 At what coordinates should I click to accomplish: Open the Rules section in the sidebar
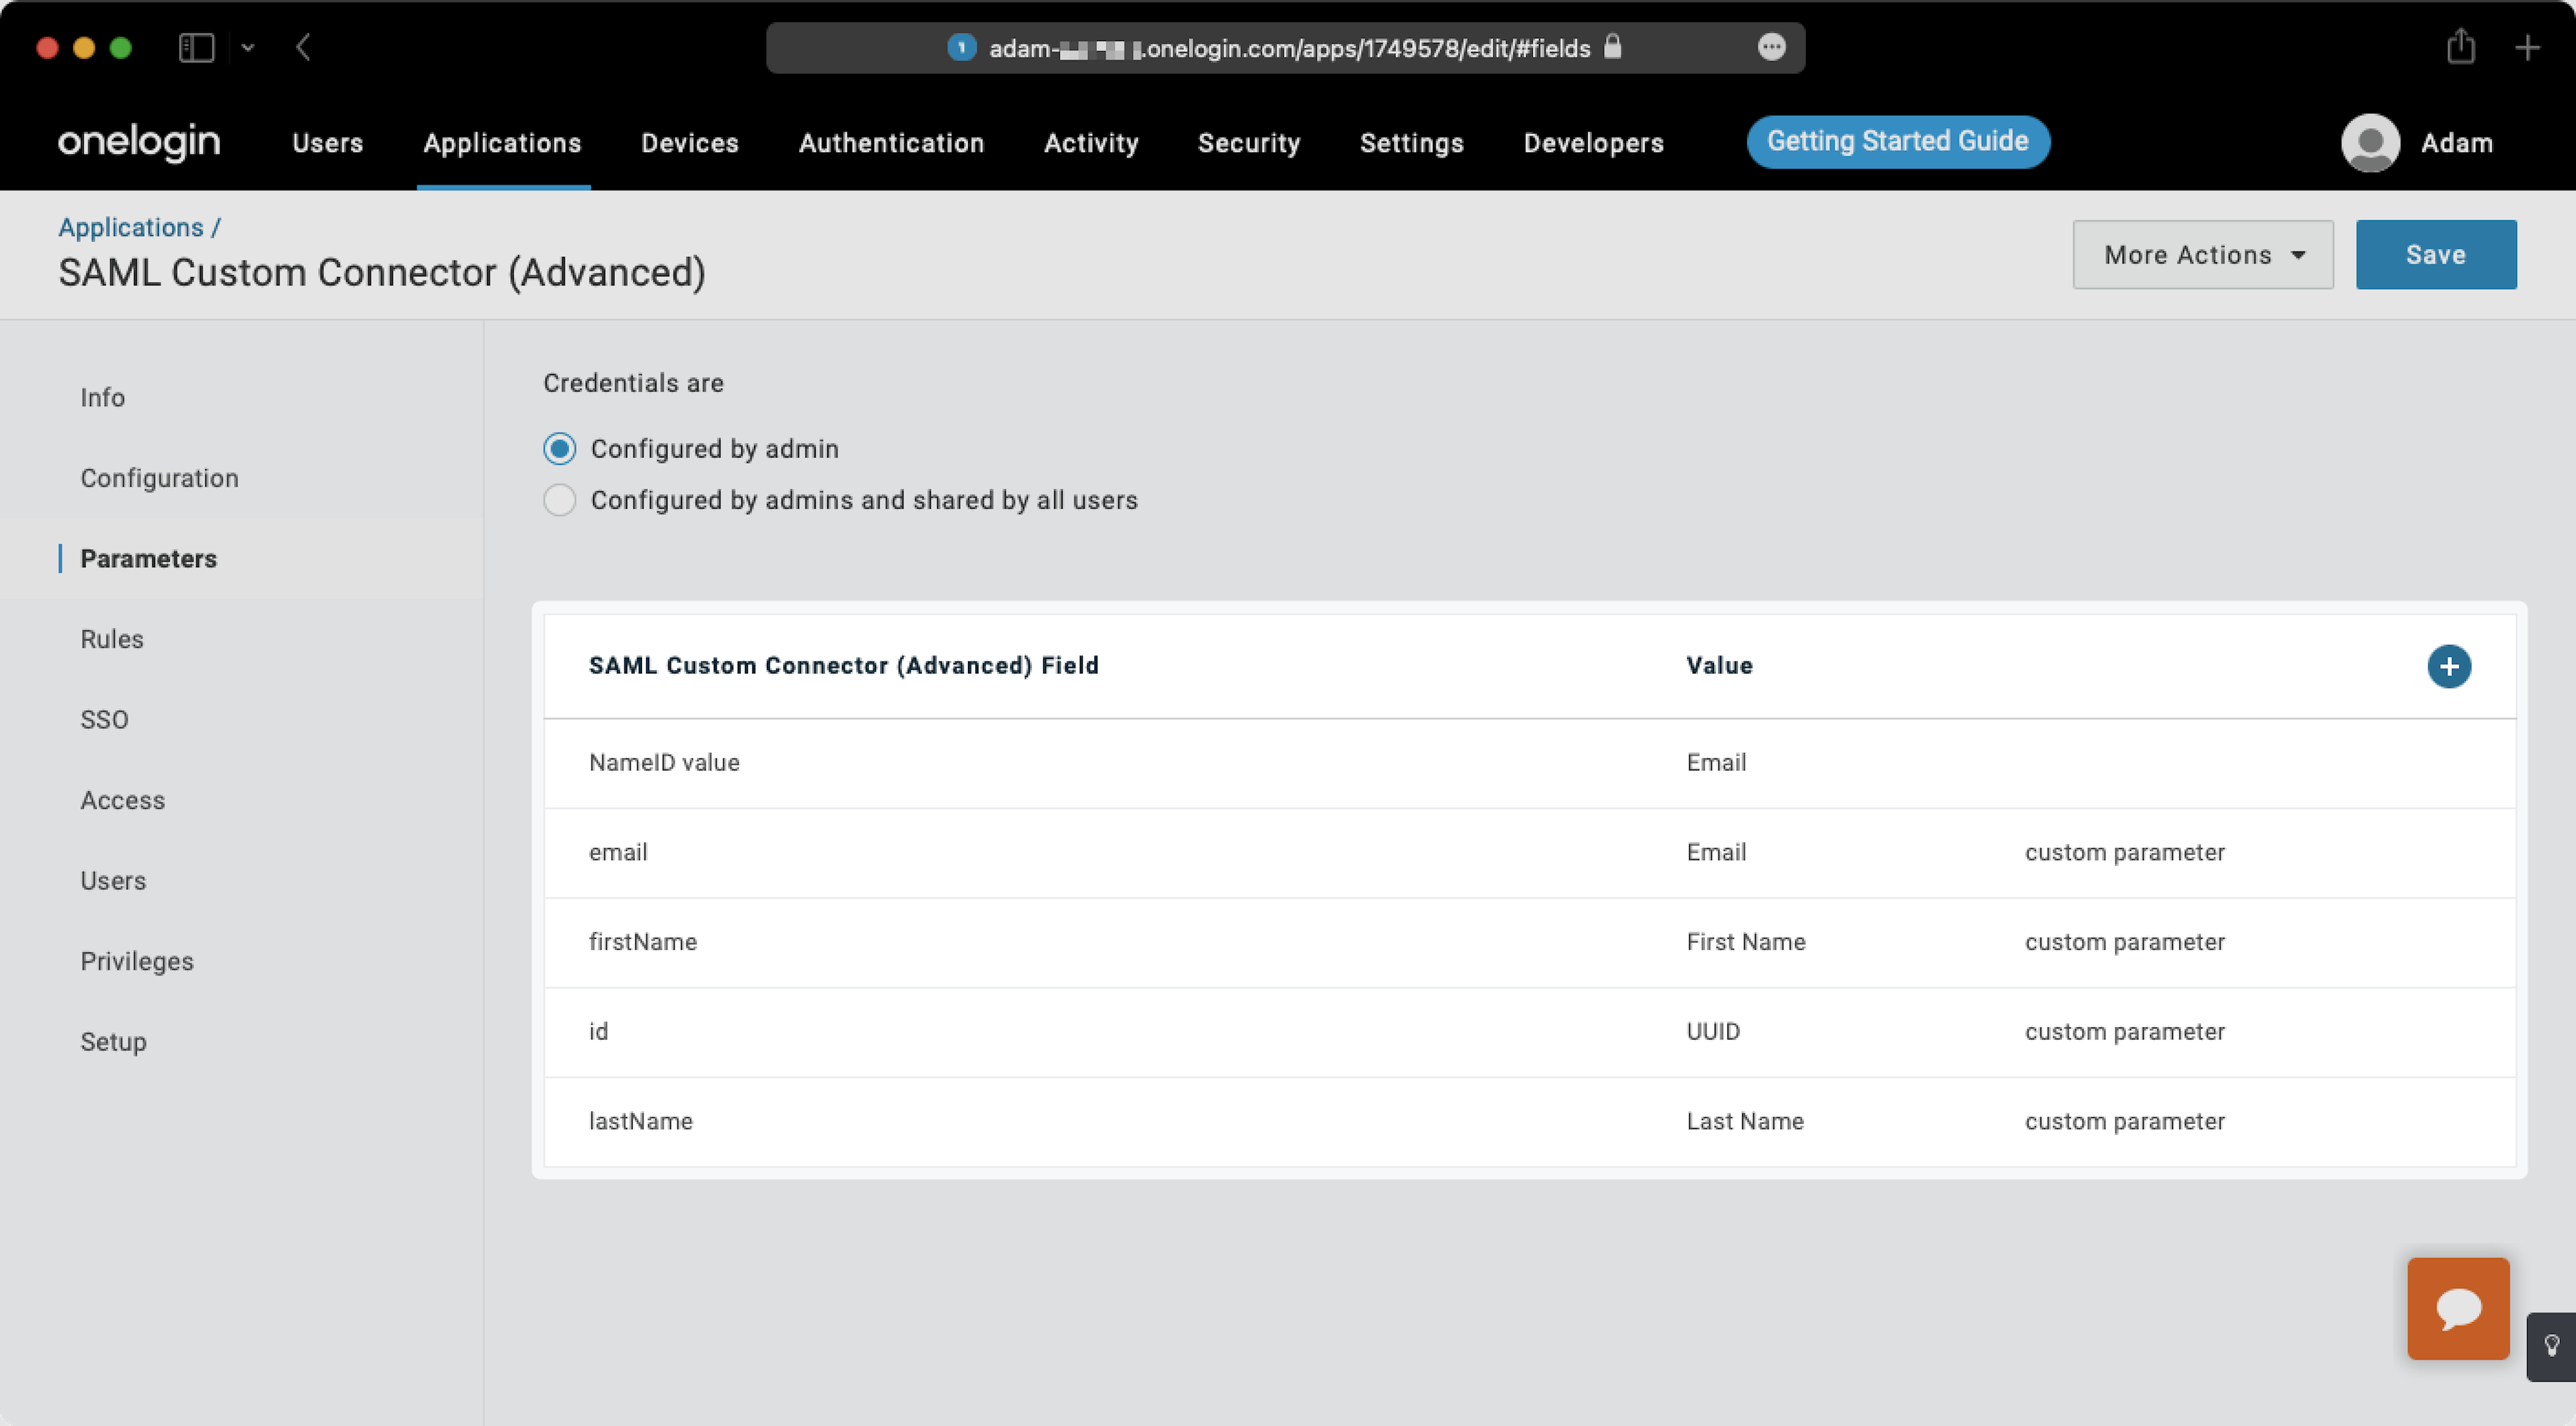[x=111, y=639]
